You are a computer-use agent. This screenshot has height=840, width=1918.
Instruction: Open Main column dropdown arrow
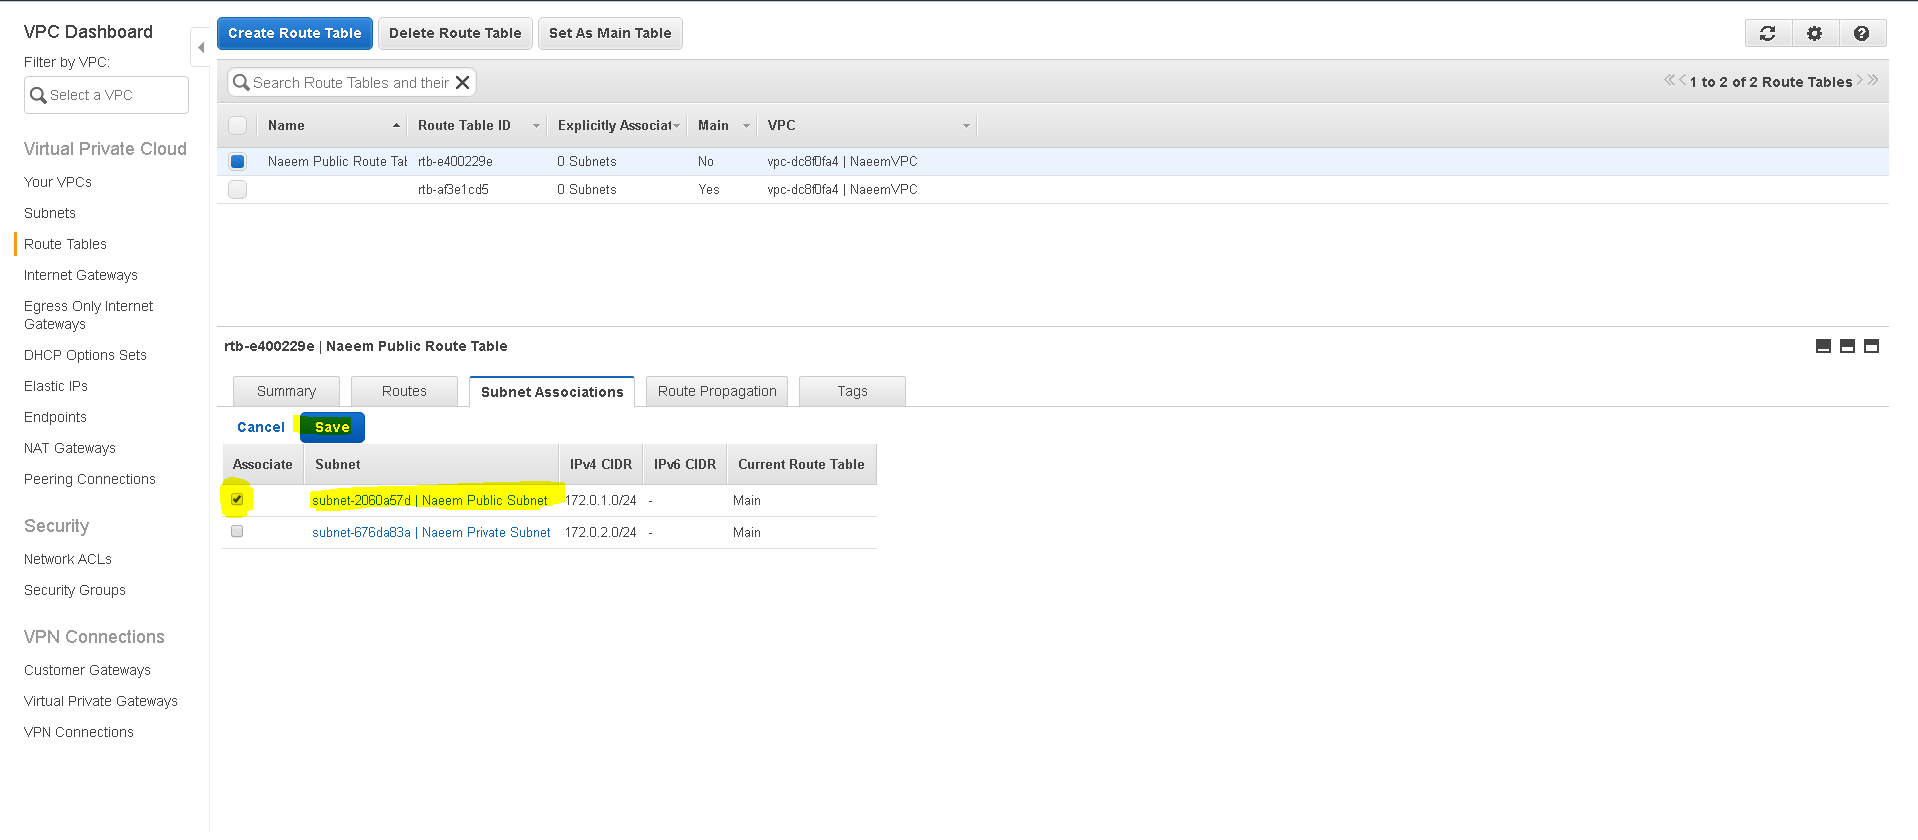[746, 125]
